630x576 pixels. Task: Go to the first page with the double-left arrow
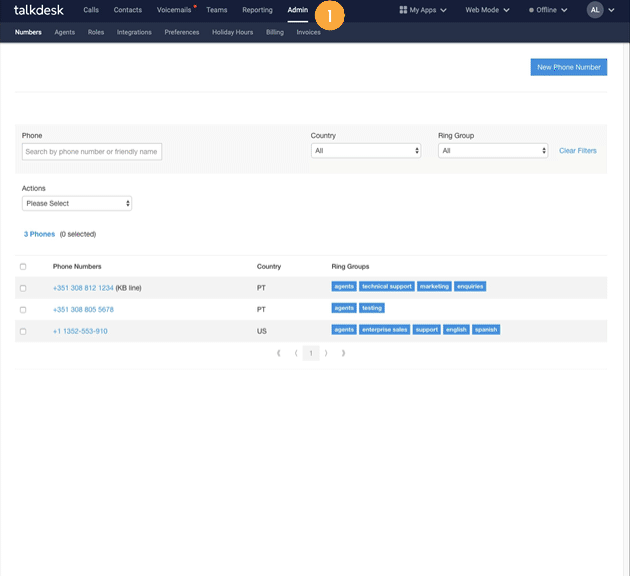click(x=278, y=353)
